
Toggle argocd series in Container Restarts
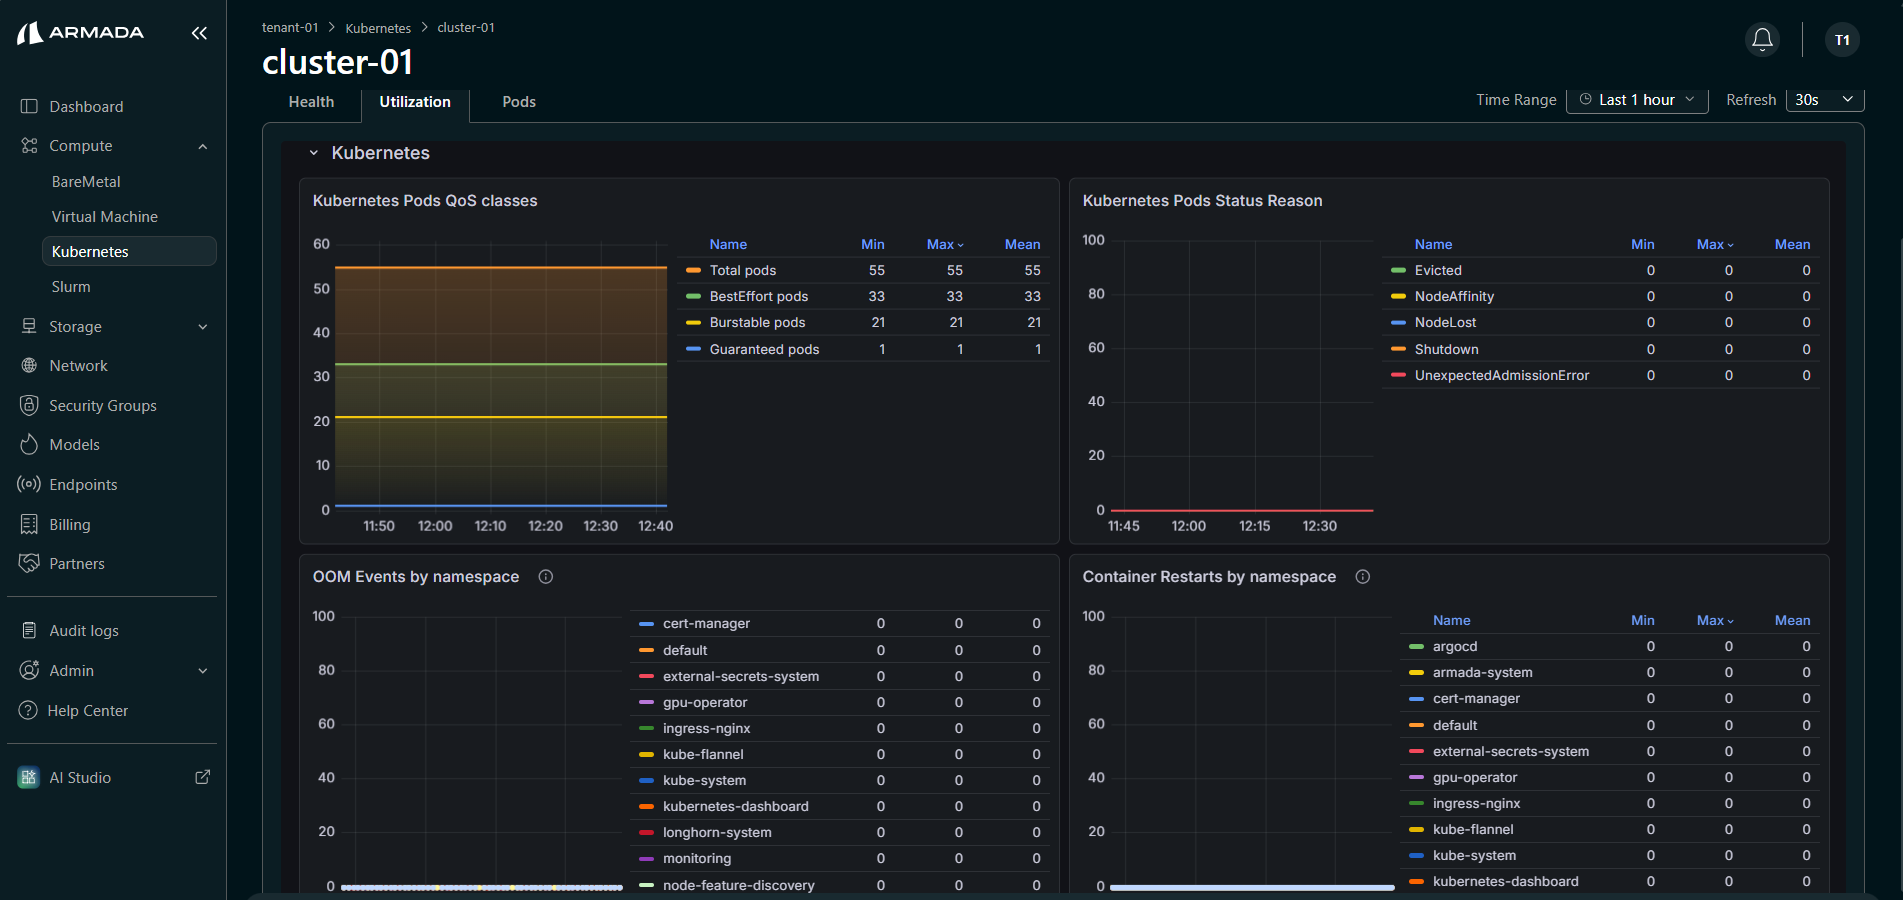point(1454,647)
